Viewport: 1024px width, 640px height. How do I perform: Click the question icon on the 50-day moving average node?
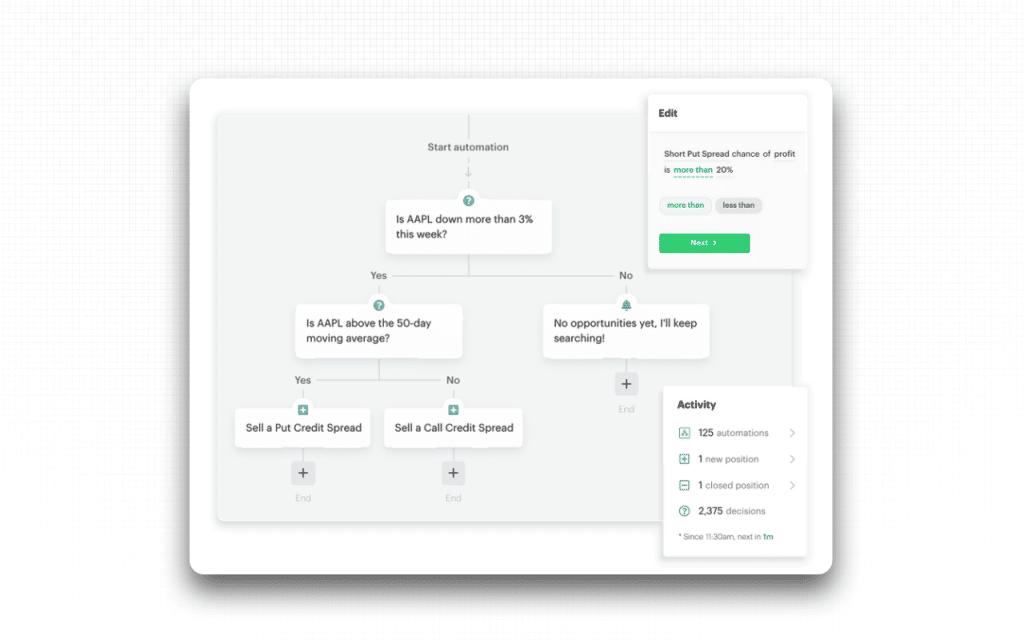(378, 305)
